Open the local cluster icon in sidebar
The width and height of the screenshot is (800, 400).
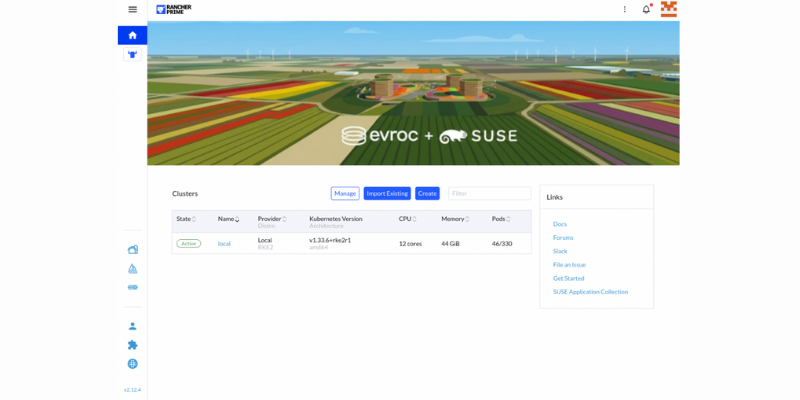click(x=132, y=55)
